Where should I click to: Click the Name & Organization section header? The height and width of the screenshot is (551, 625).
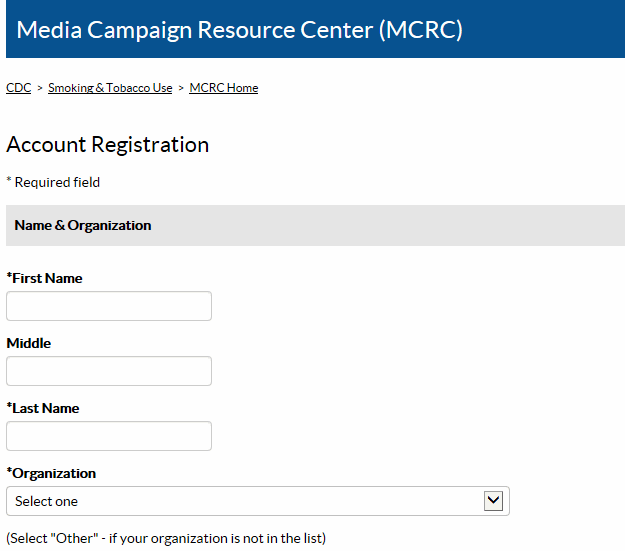[83, 225]
